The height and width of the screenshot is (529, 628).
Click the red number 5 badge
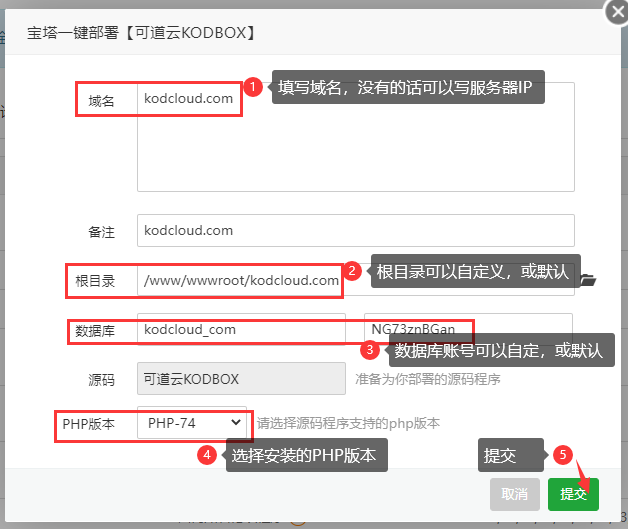(x=562, y=455)
